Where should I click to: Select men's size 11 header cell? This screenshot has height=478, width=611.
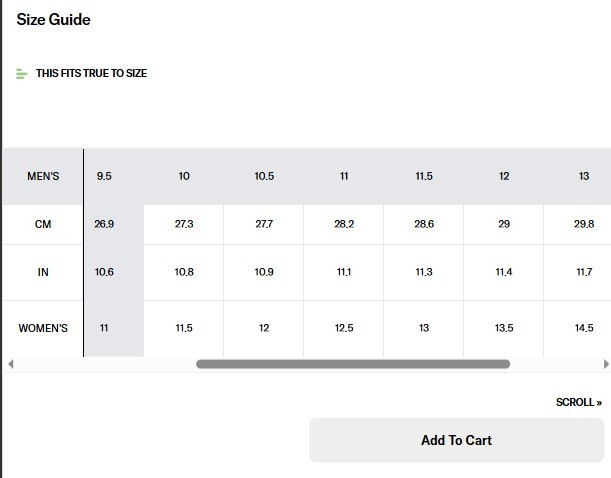pyautogui.click(x=344, y=176)
